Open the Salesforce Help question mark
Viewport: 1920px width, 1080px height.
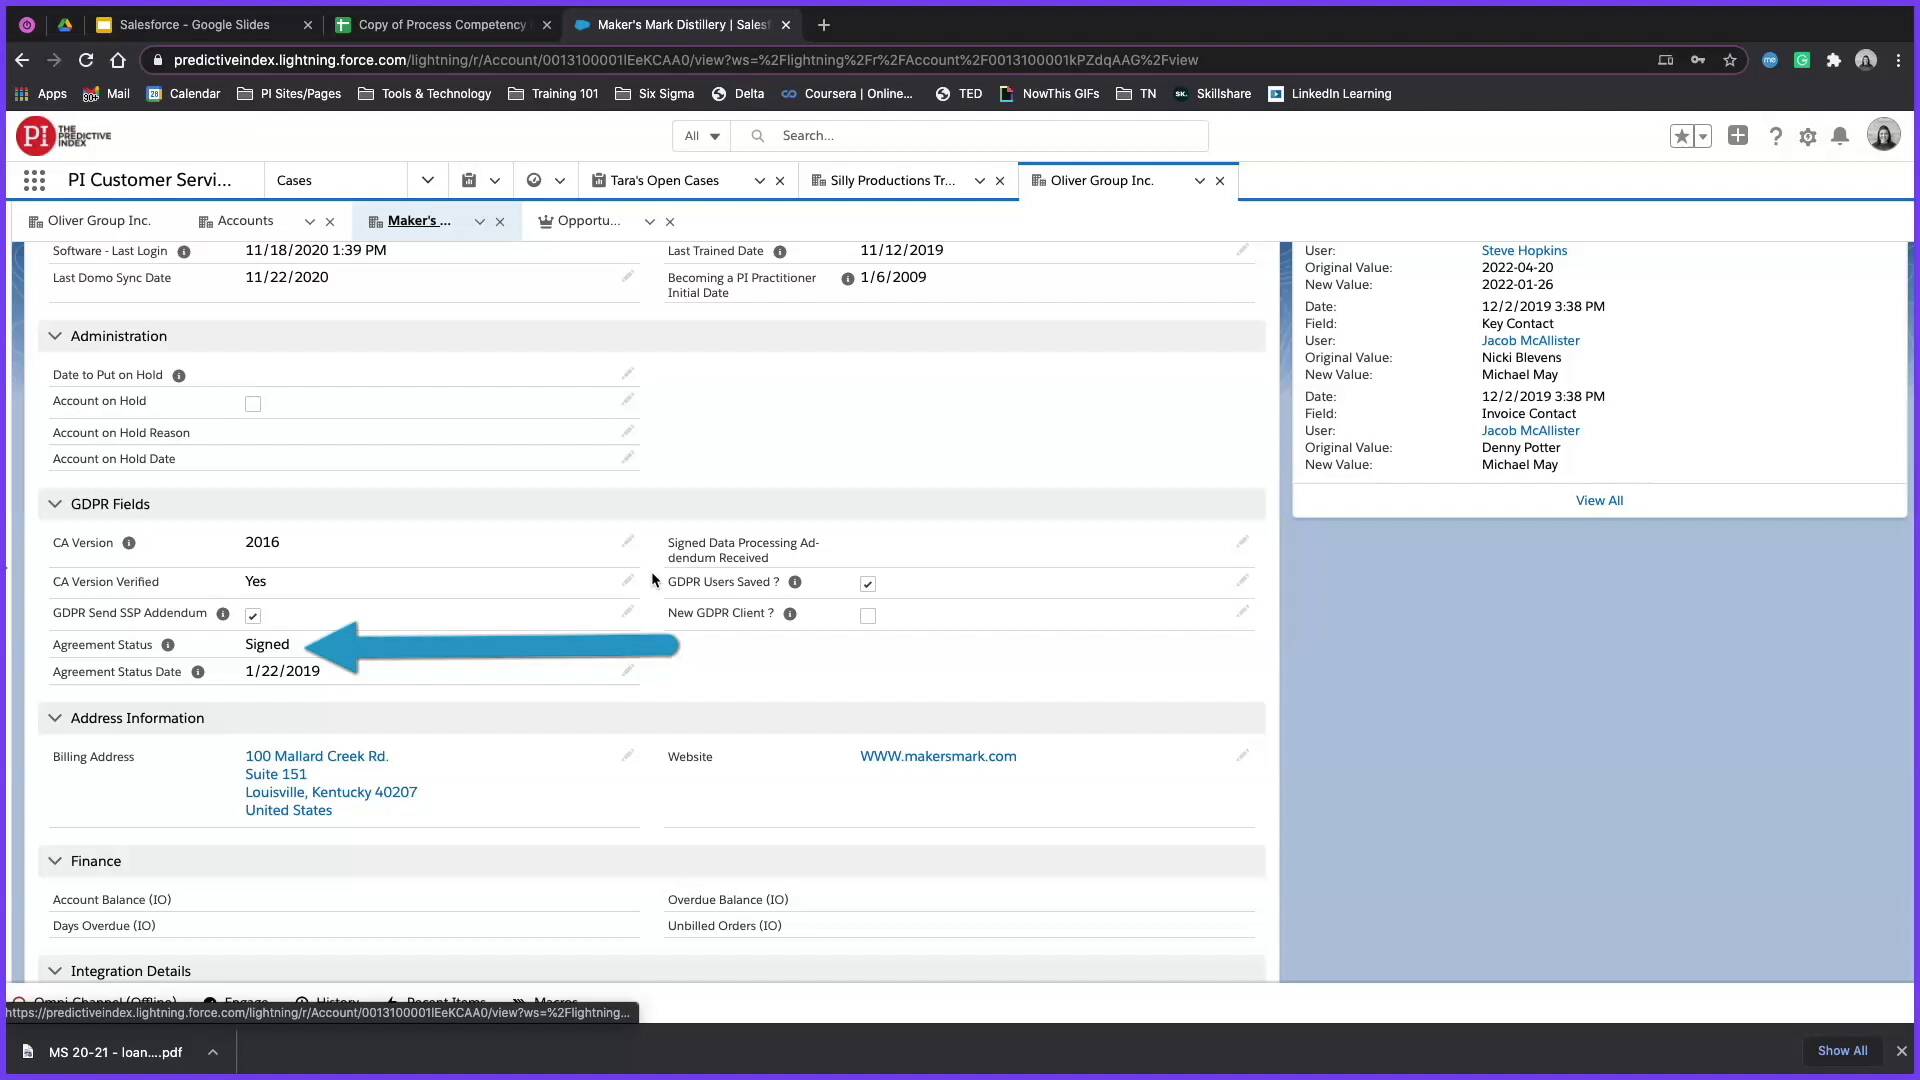(1776, 136)
